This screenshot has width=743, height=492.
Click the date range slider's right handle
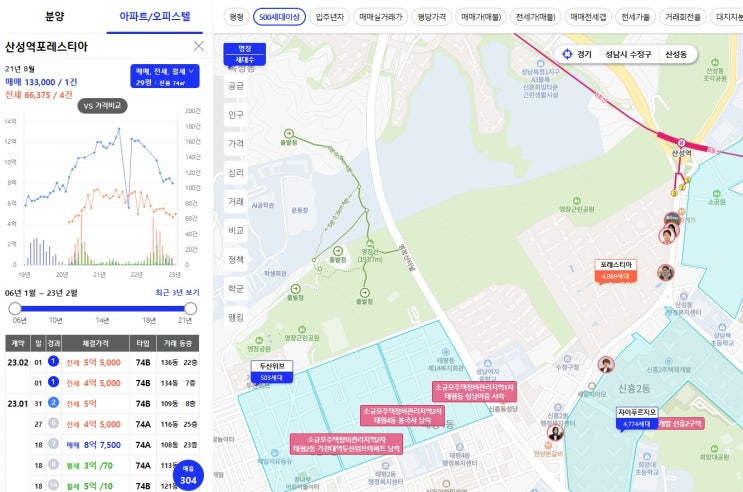(x=190, y=309)
